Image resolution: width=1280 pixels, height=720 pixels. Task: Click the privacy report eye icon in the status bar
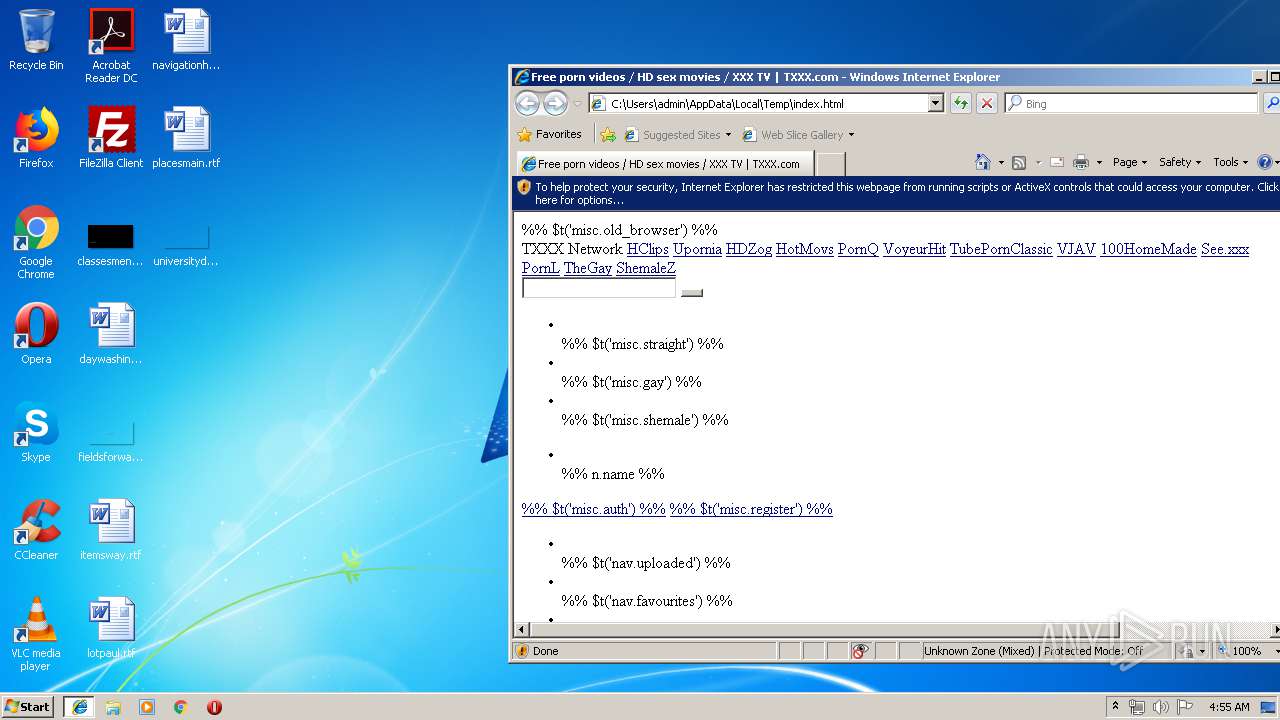[860, 651]
